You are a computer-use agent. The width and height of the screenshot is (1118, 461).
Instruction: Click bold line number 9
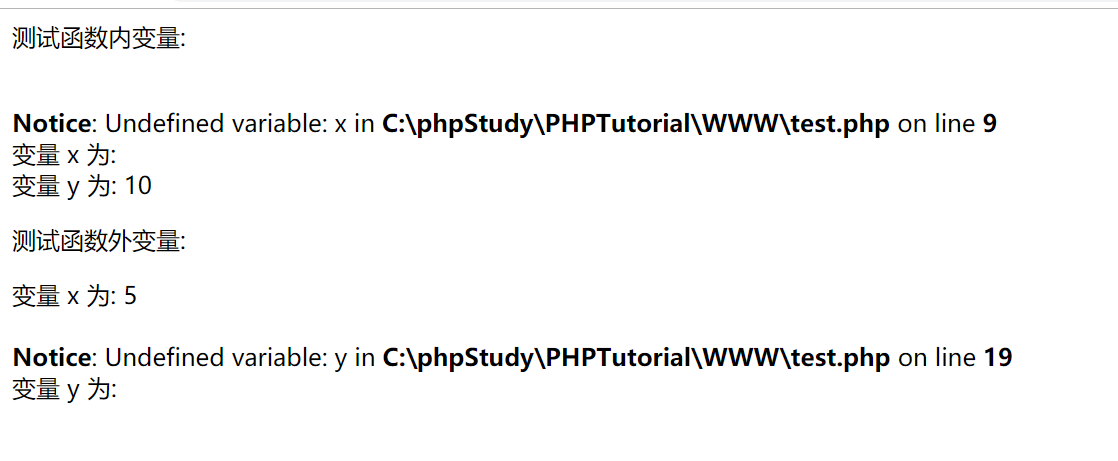[x=990, y=124]
